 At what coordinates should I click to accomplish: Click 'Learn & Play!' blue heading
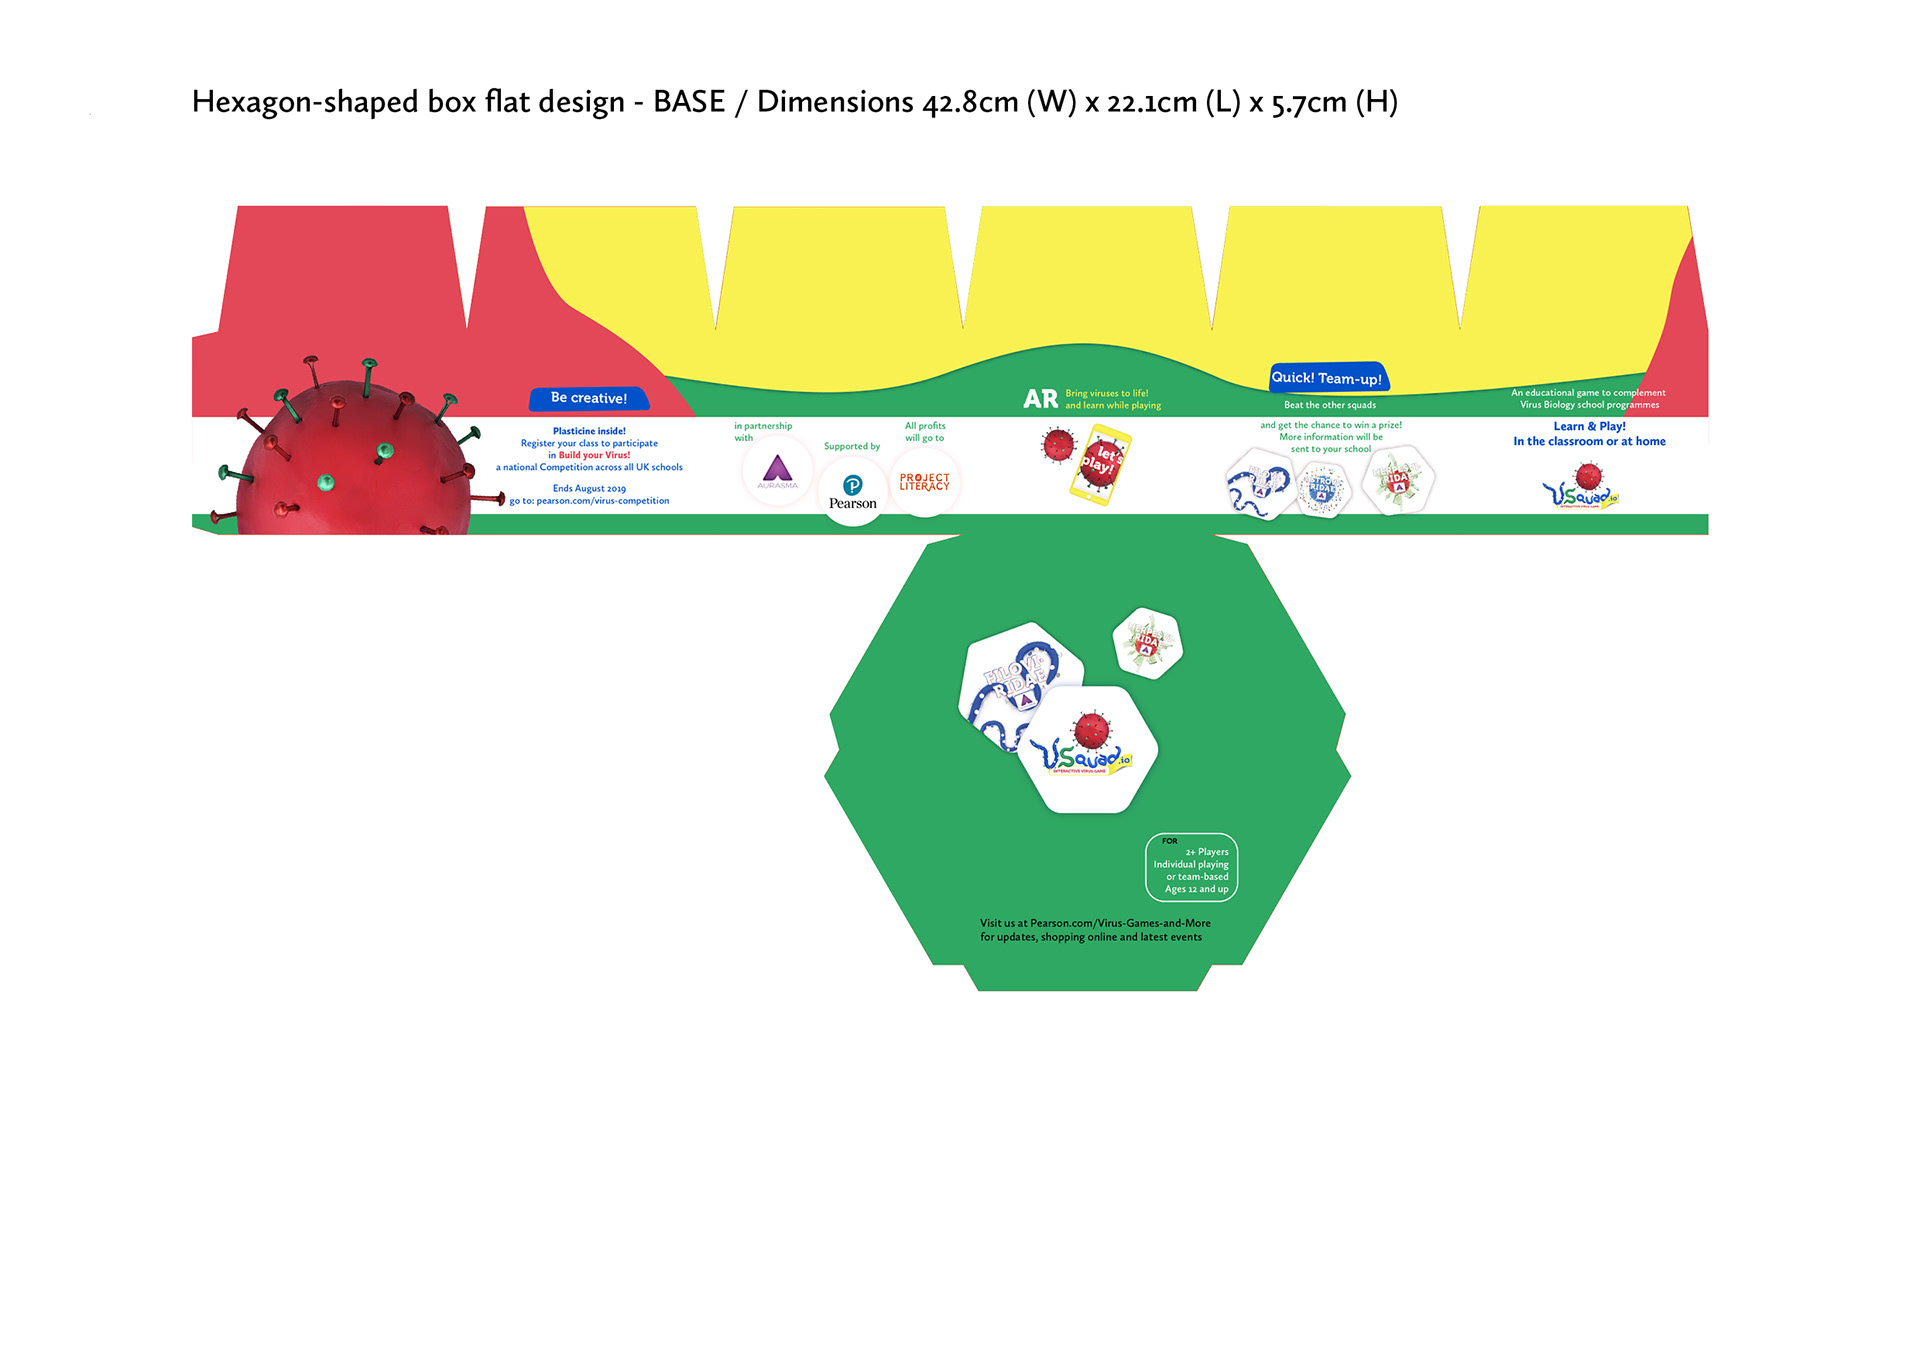pos(1589,426)
